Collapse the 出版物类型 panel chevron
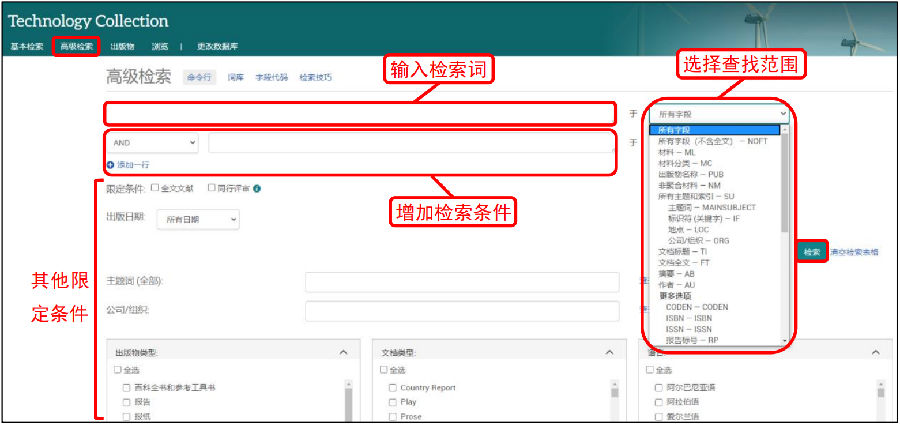Viewport: 900px width, 424px height. point(343,352)
